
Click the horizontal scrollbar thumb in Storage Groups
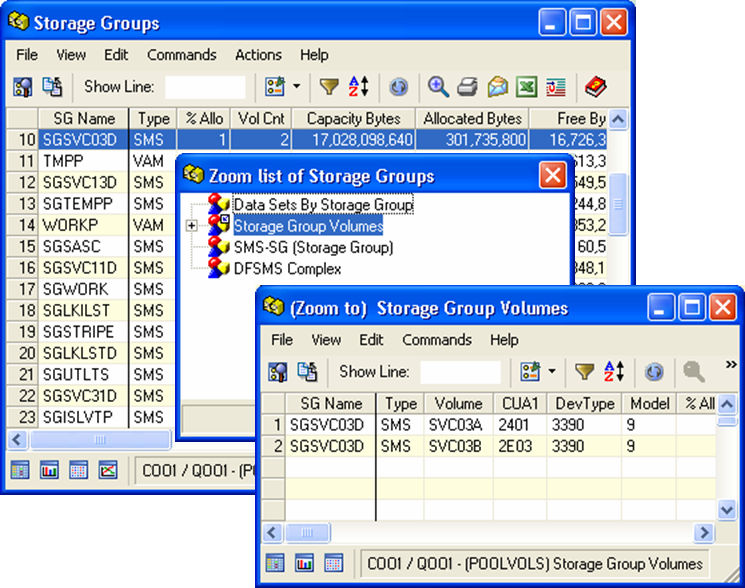pos(98,440)
